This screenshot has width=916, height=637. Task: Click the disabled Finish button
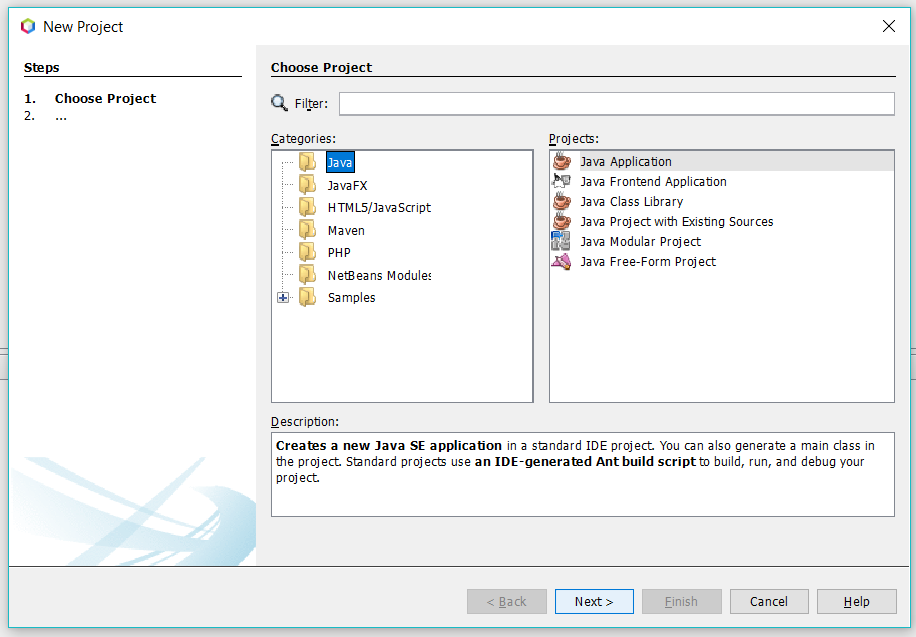coord(681,601)
